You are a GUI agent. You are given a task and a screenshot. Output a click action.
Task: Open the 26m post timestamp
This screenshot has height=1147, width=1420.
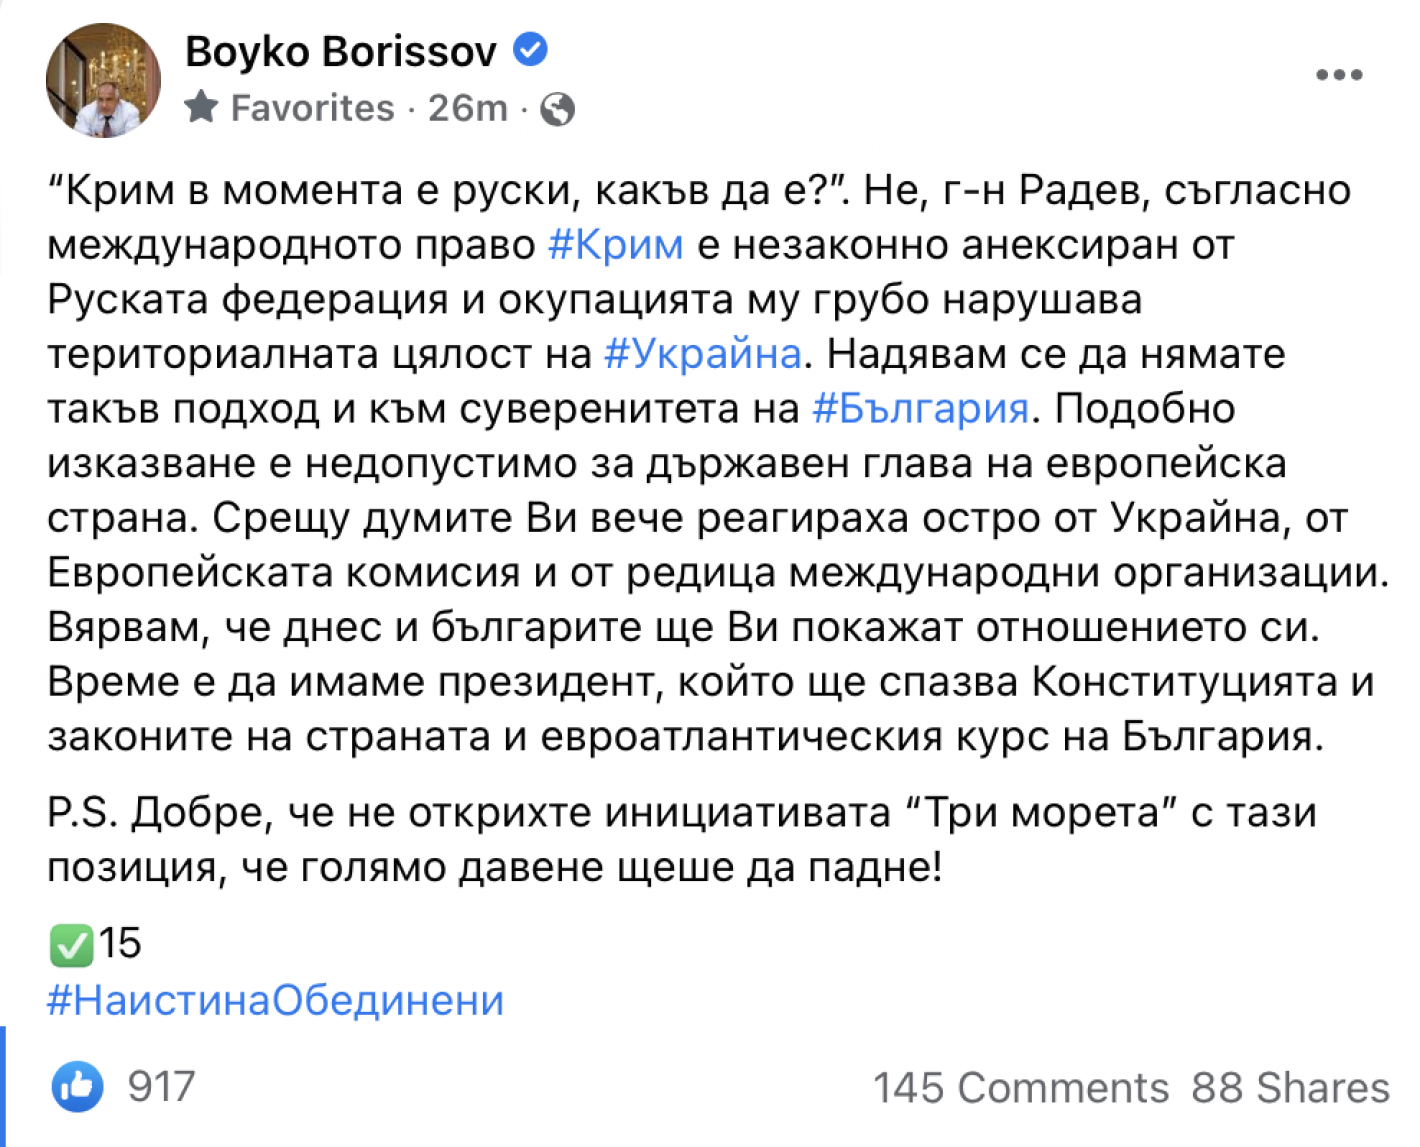[467, 108]
